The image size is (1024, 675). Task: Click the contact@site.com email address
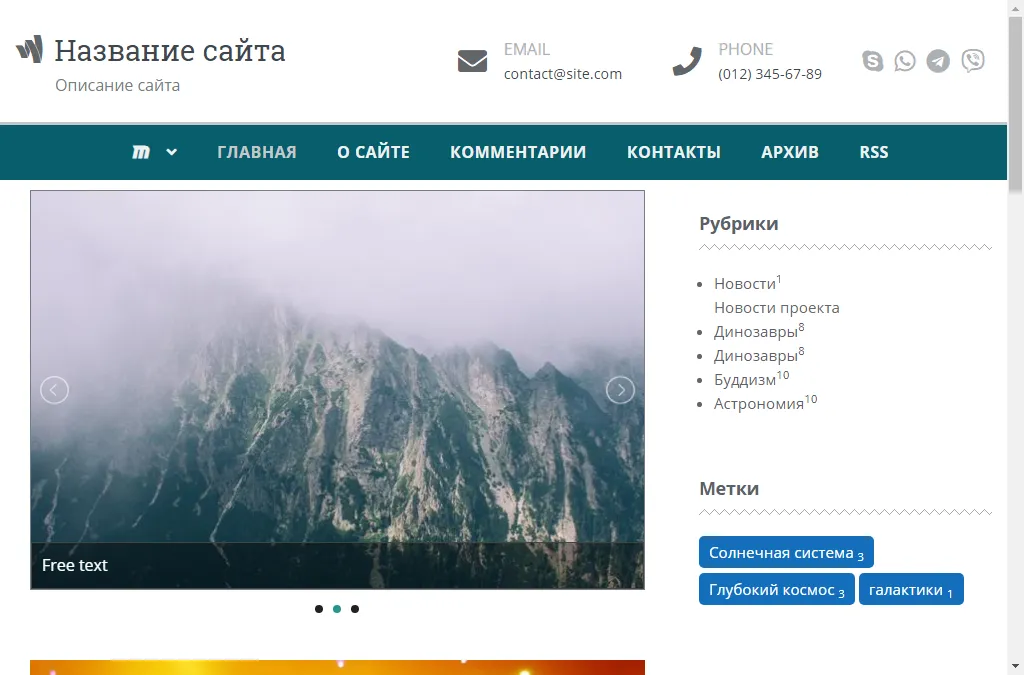(562, 74)
